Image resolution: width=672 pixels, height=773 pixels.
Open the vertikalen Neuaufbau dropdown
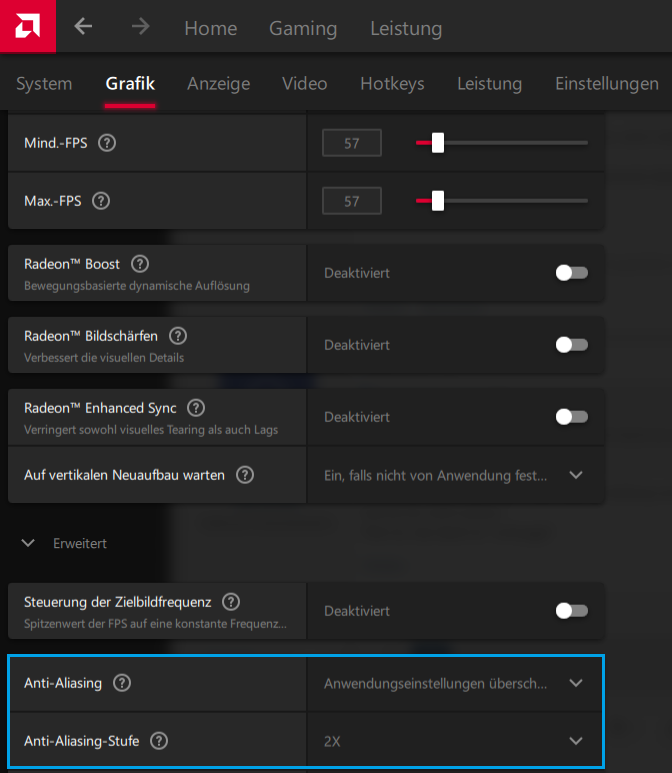click(456, 475)
